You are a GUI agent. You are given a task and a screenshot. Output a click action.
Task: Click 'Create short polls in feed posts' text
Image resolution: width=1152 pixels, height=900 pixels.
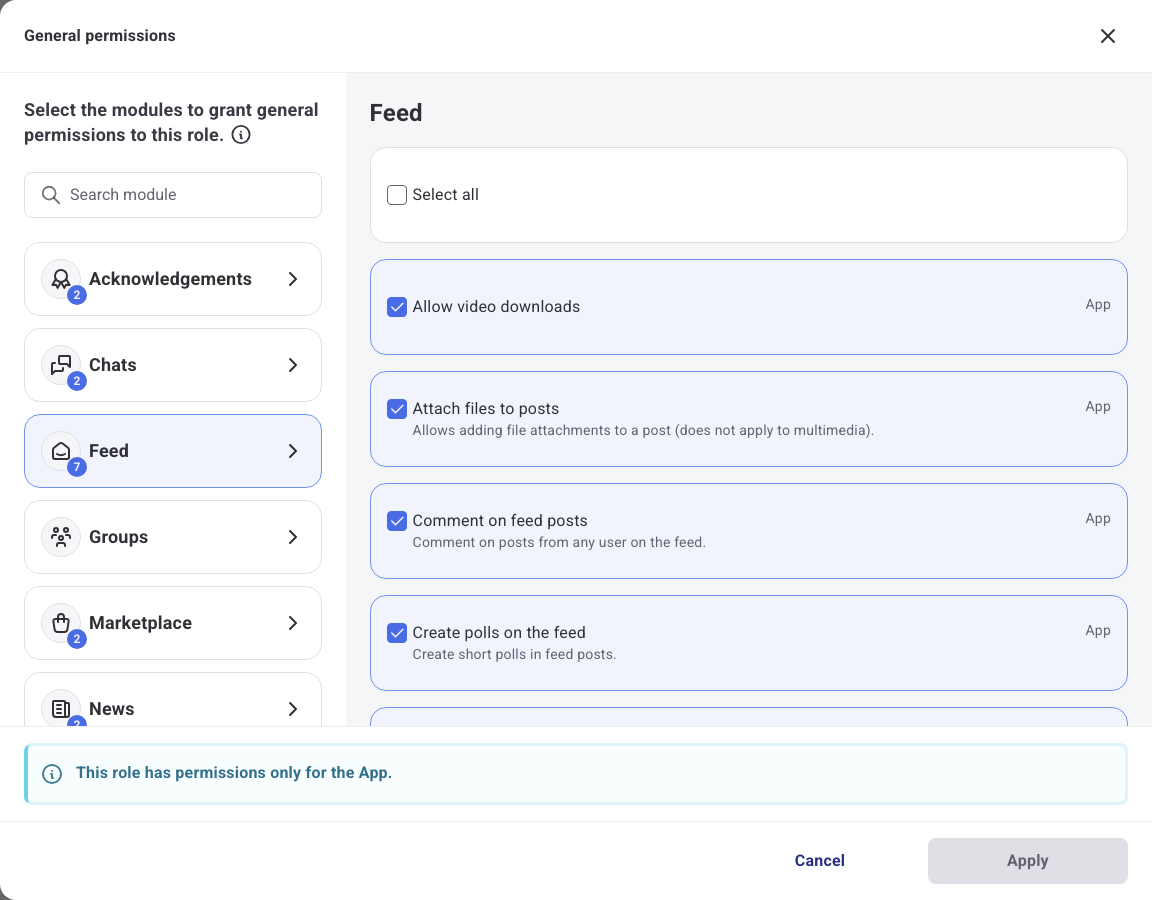(x=514, y=655)
